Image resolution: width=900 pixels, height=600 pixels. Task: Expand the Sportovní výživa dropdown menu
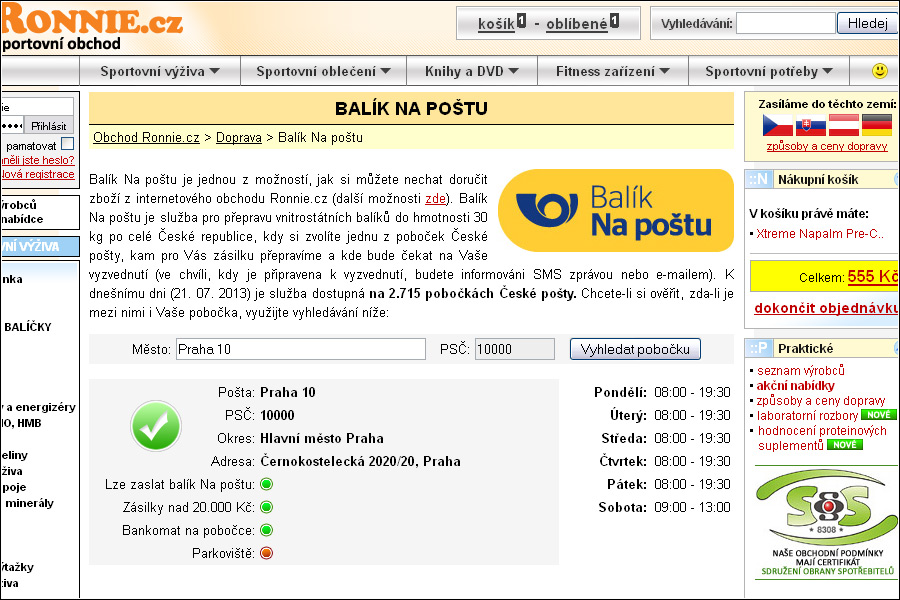tap(160, 71)
